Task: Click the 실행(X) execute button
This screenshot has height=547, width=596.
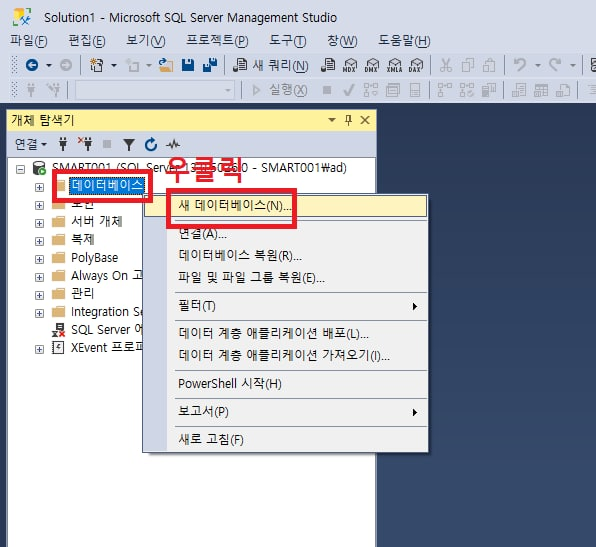Action: click(279, 90)
